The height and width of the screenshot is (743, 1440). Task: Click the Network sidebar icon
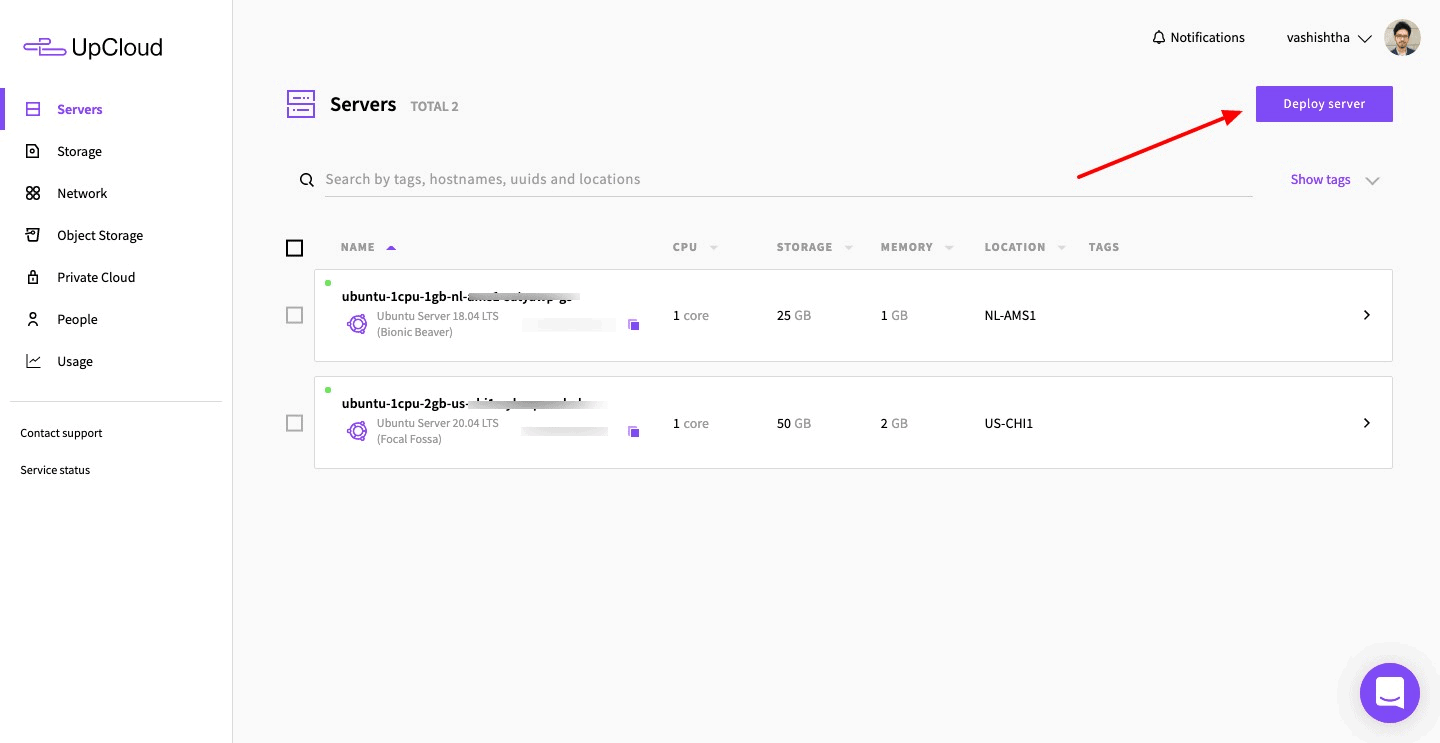(x=33, y=194)
